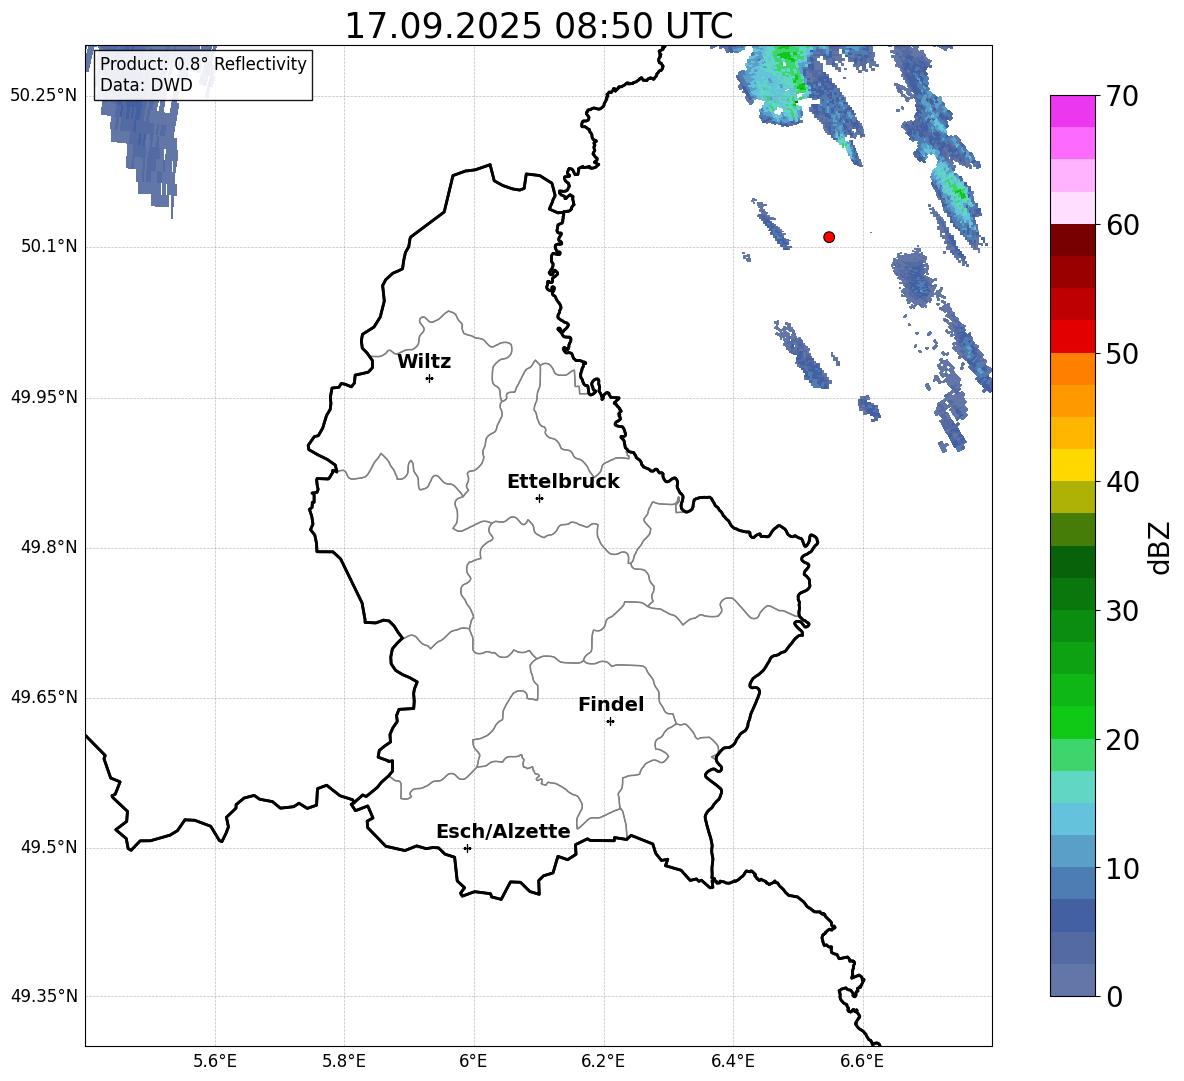Click the 6.2°E longitude label
The width and height of the screenshot is (1184, 1081).
click(x=603, y=1061)
